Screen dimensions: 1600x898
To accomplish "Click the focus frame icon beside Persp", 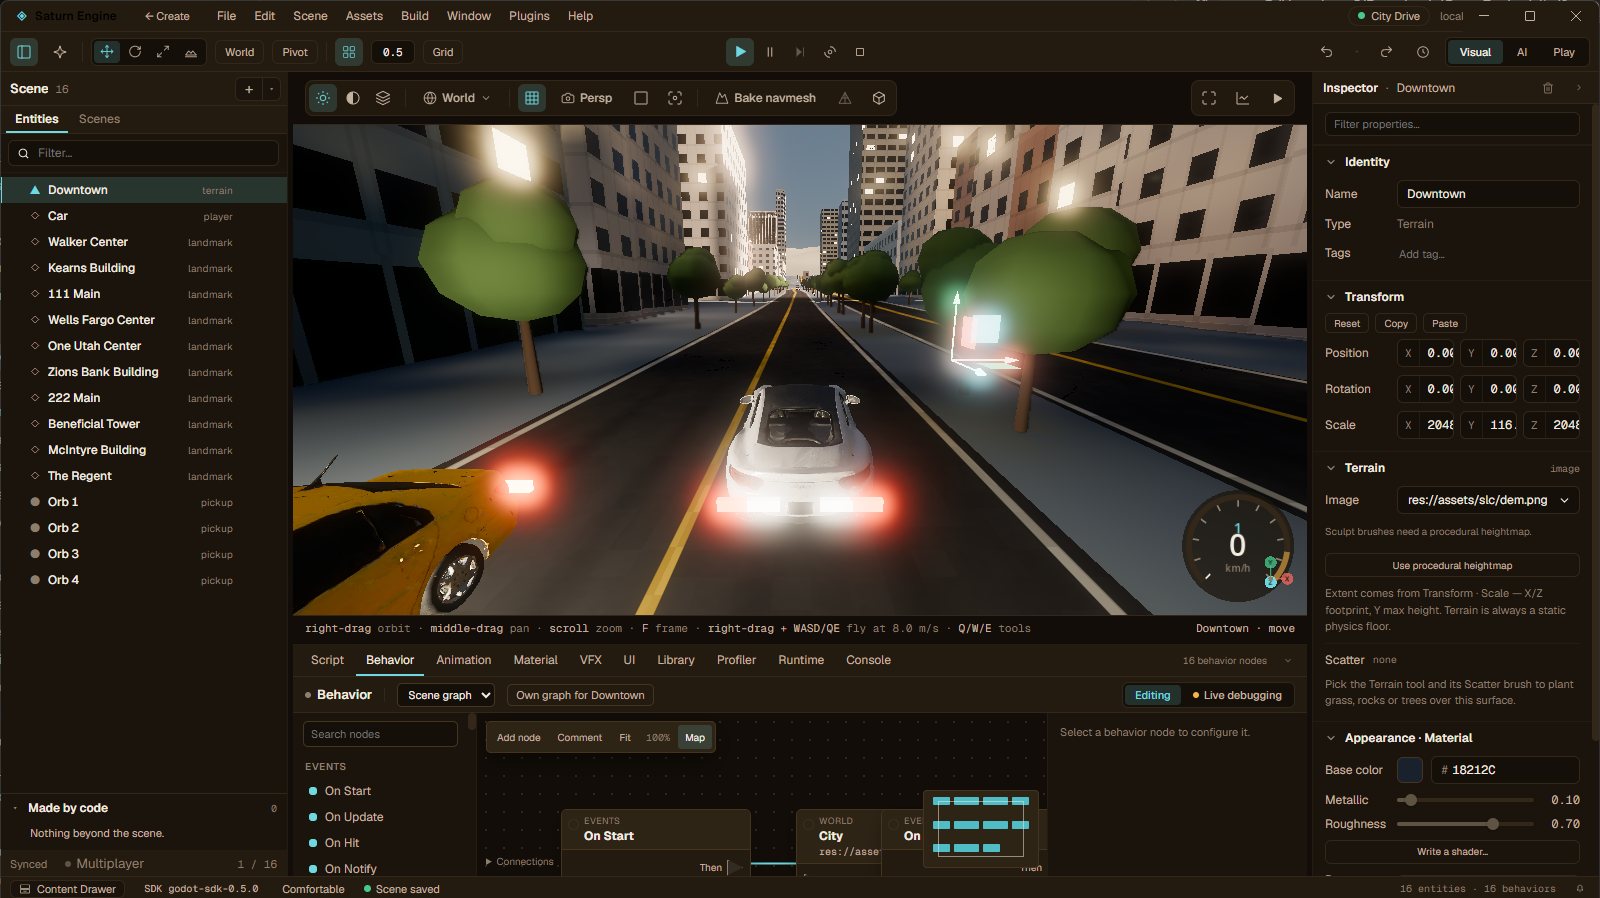I will point(675,98).
